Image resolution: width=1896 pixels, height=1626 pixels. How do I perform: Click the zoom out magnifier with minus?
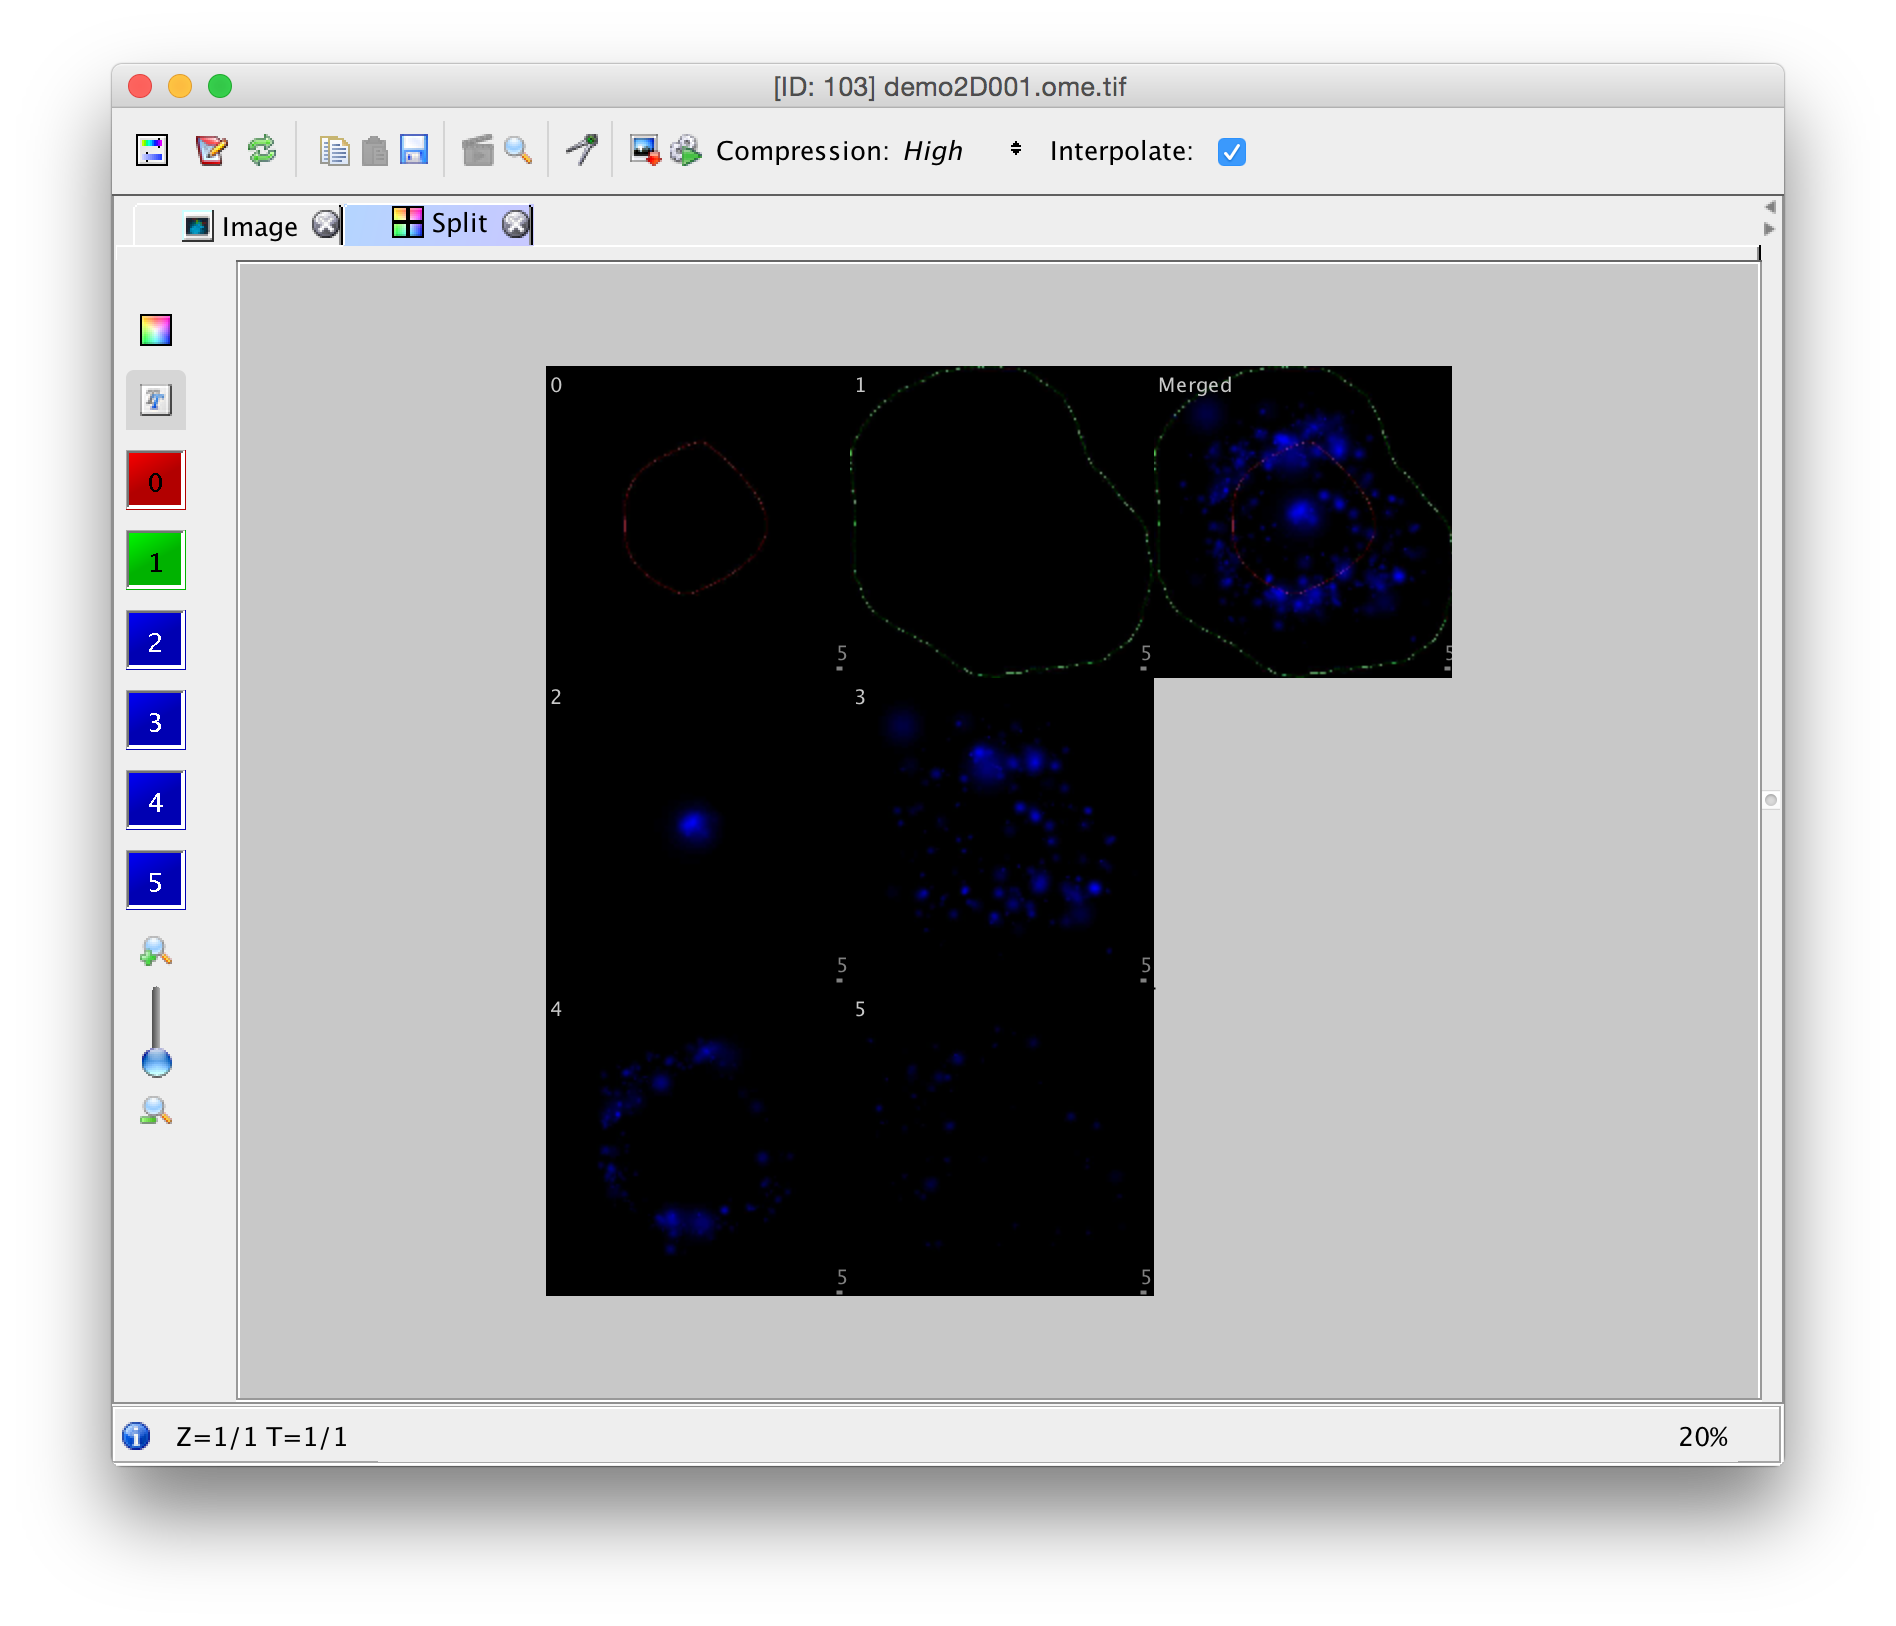point(156,1111)
